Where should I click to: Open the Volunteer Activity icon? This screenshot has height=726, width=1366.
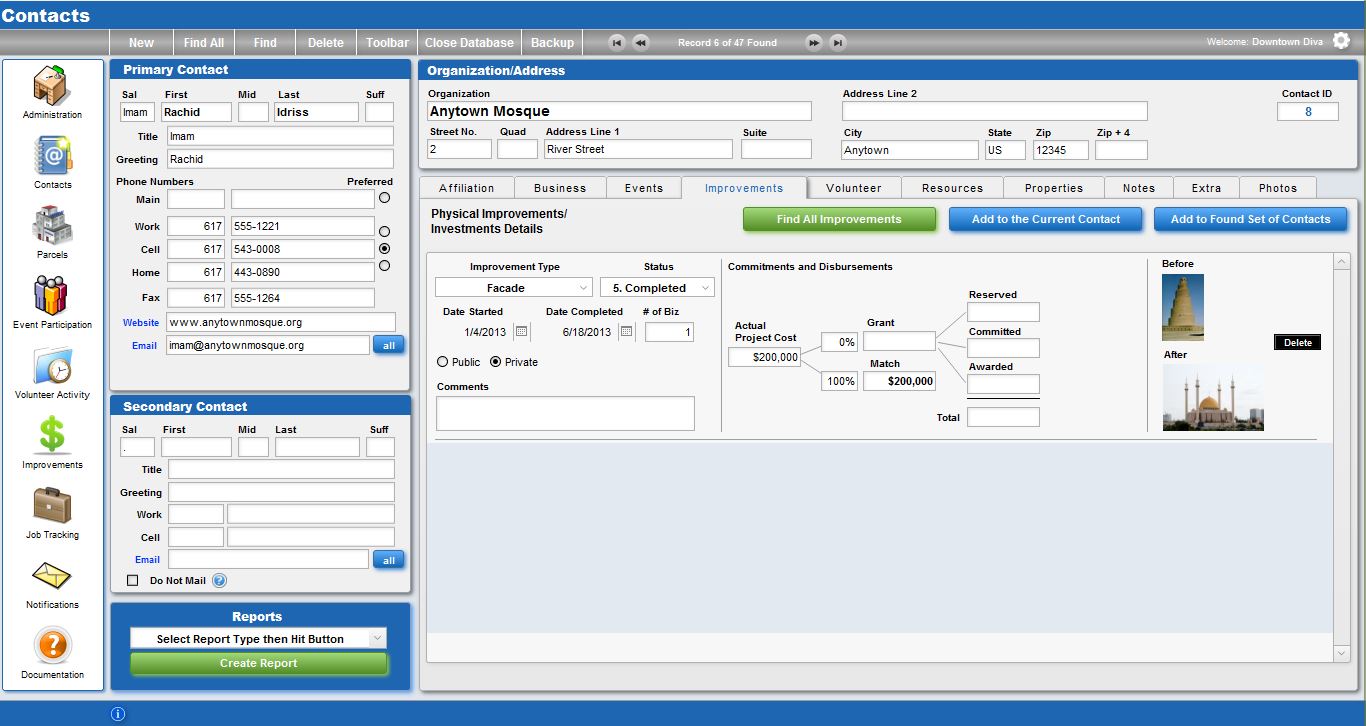(x=52, y=366)
